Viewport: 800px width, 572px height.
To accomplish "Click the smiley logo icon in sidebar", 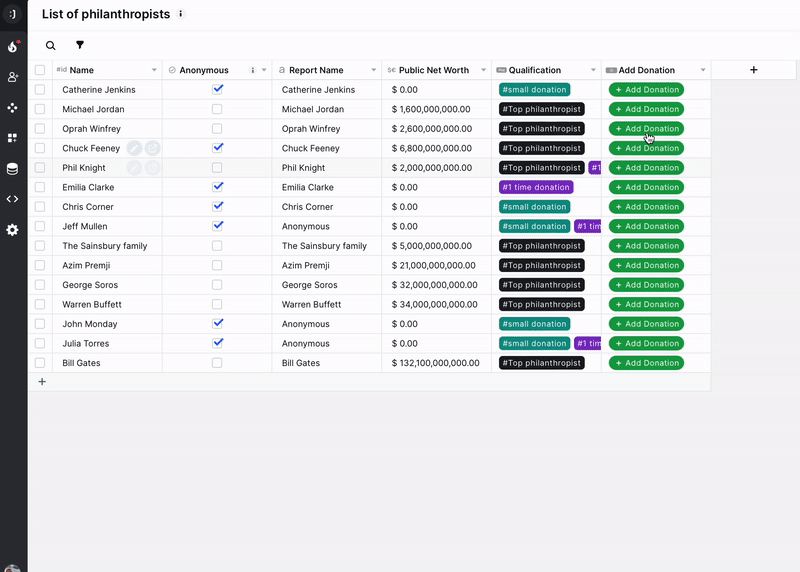I will 12,14.
